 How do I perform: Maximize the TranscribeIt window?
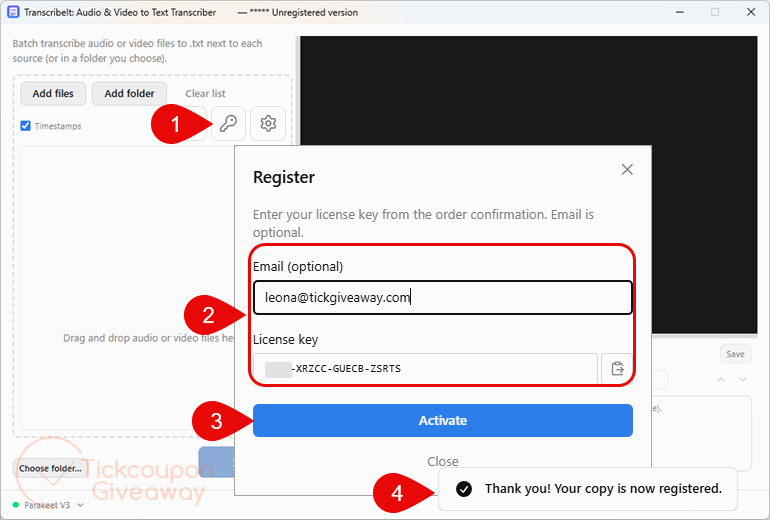[x=715, y=12]
